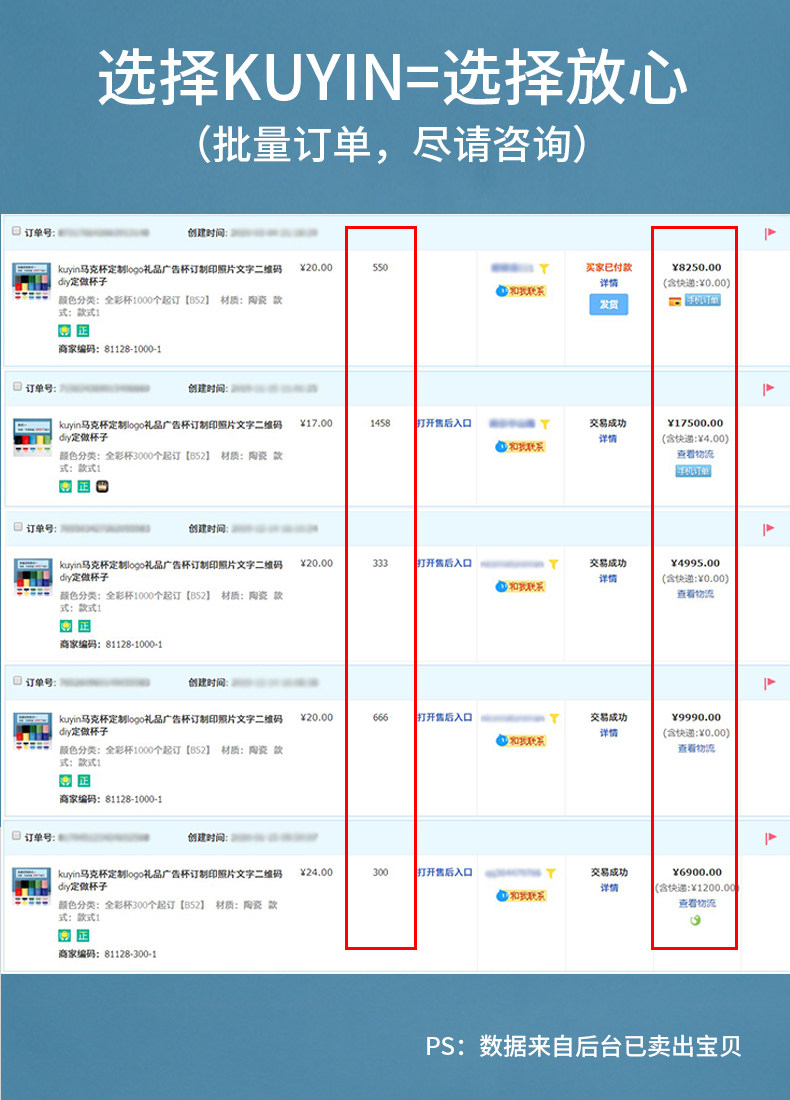This screenshot has width=790, height=1100.
Task: Click the ¥17.00 unit price
Action: 316,423
